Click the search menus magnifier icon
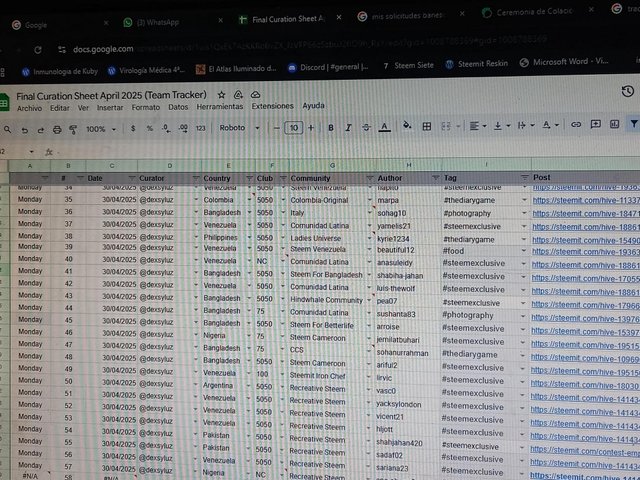Image resolution: width=640 pixels, height=480 pixels. coord(8,130)
